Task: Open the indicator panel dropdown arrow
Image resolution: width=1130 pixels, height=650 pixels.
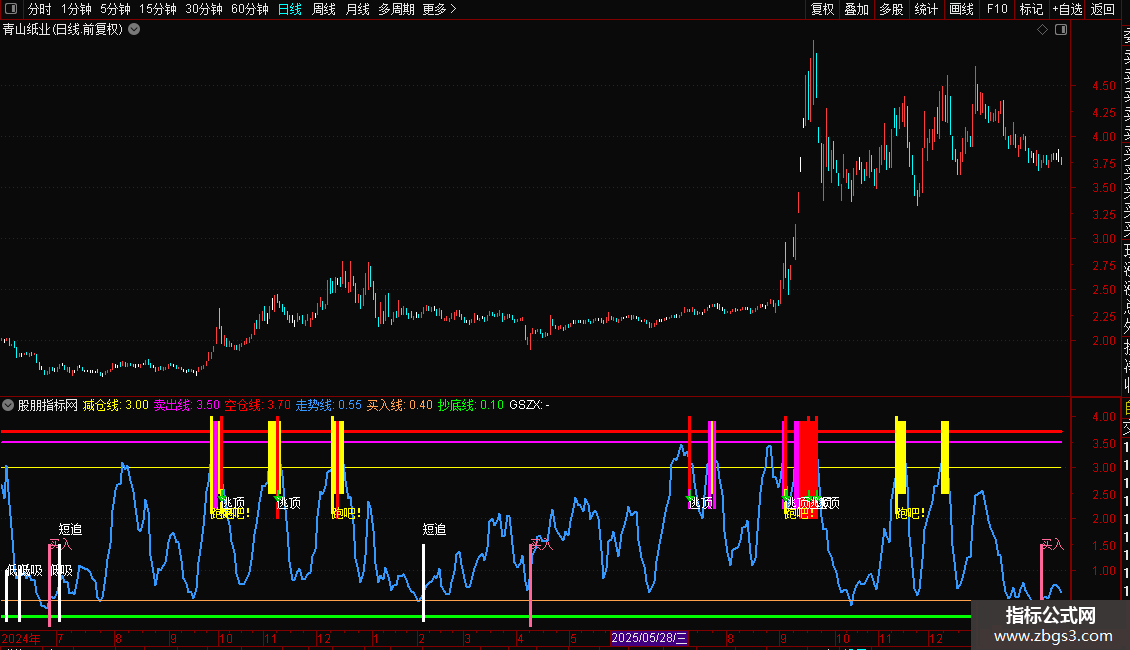Action: point(8,405)
